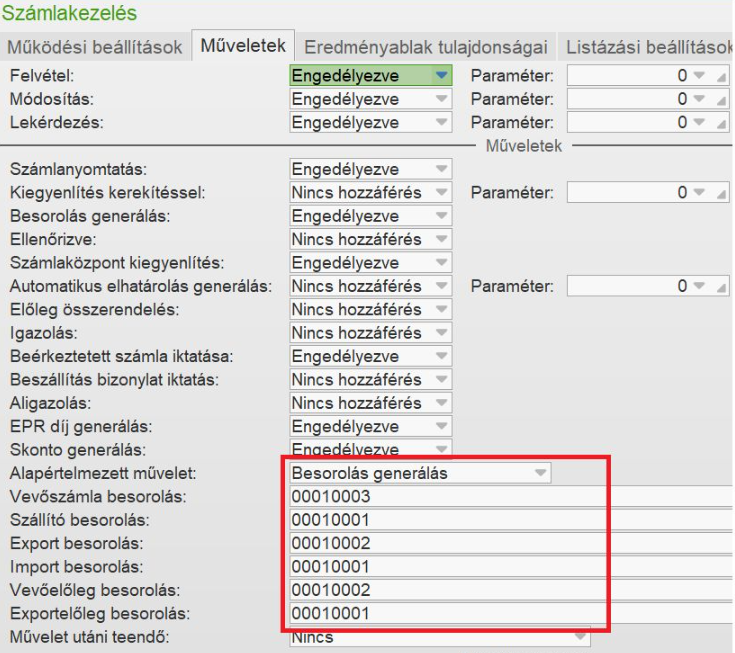Switch to the Működési beállítások tab
Screen dimensions: 735x653
pyautogui.click(x=95, y=47)
